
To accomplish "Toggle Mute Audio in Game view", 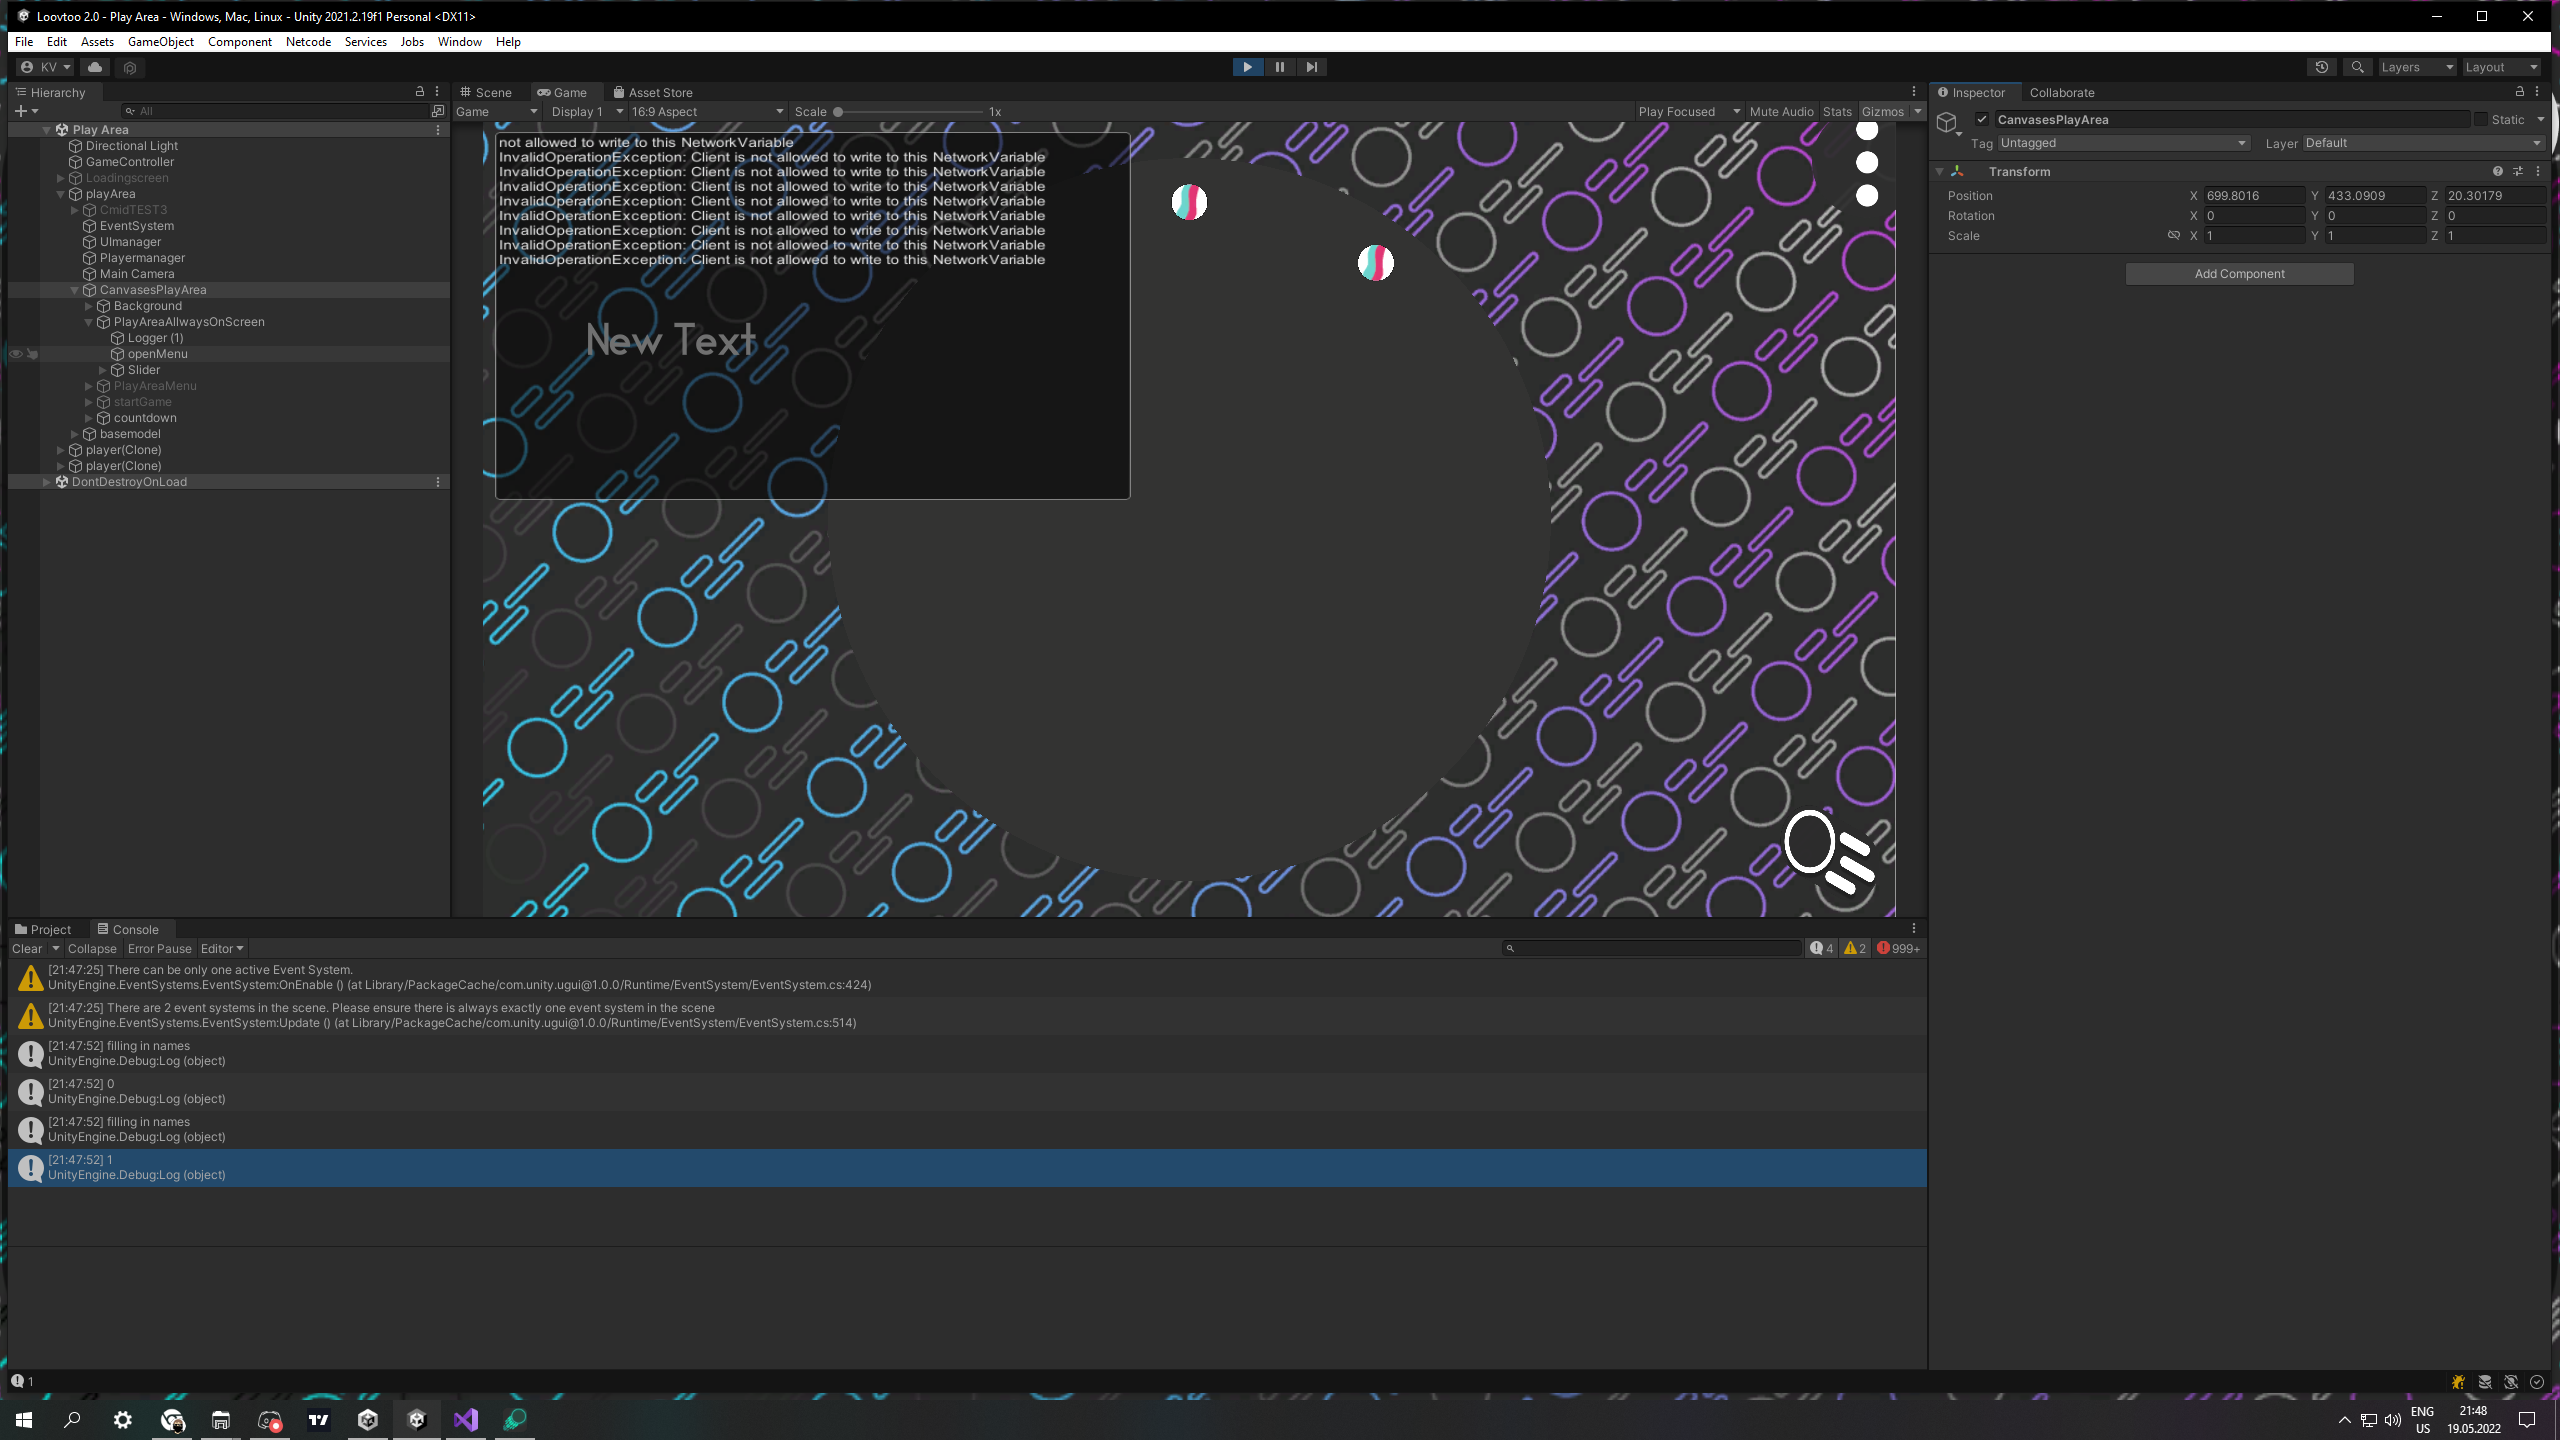I will (x=1781, y=112).
